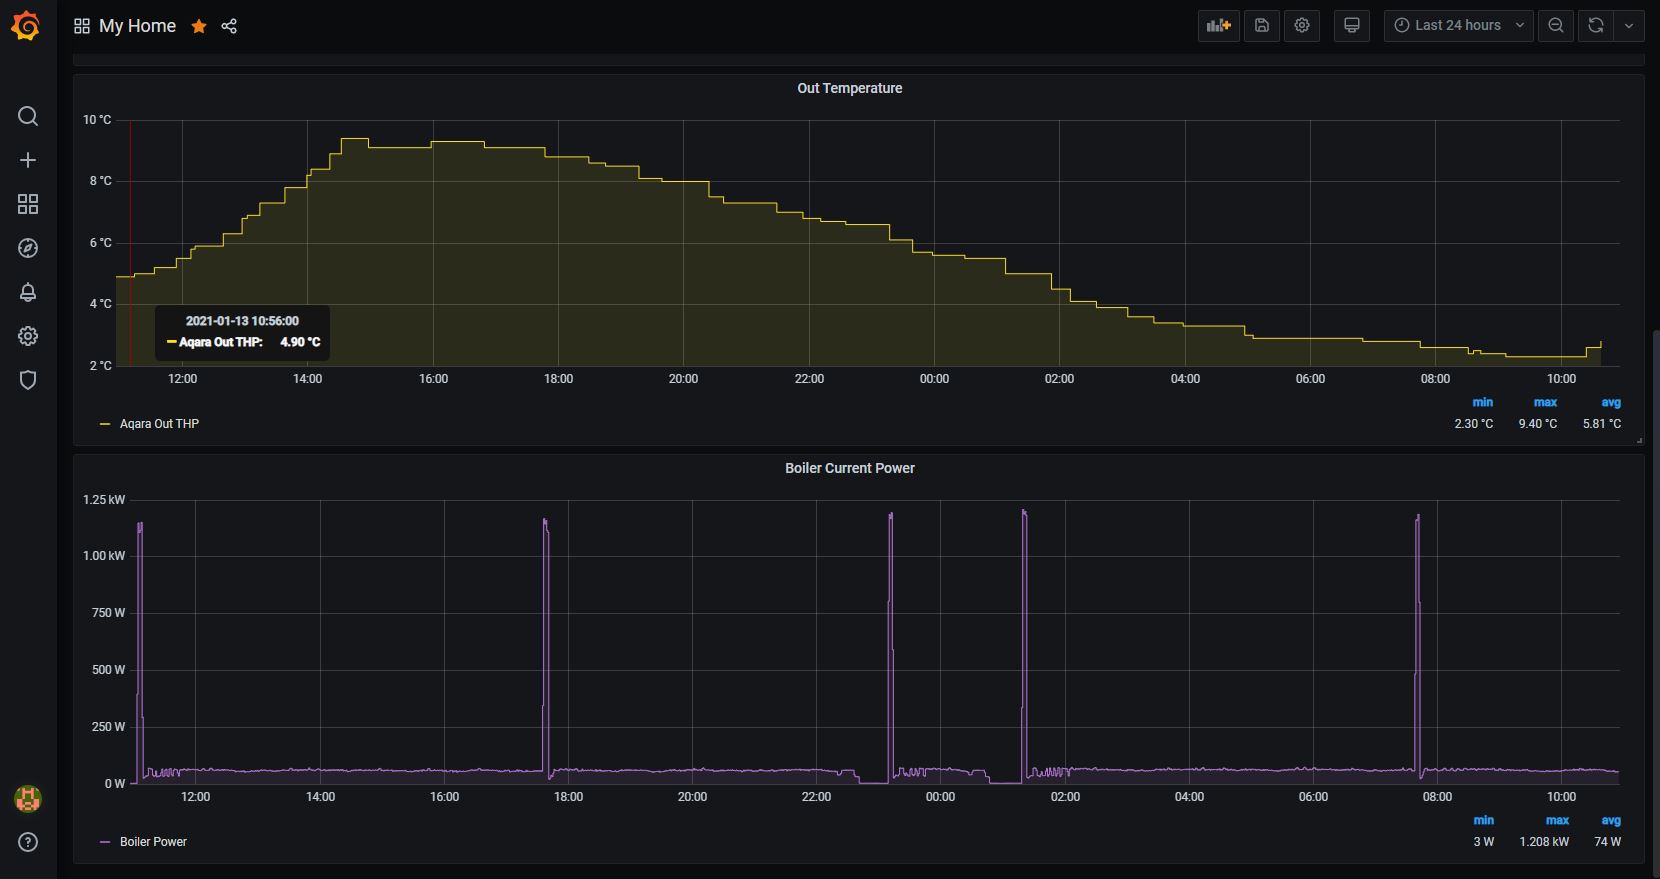Open the dashboard grid icon beside My Home
Screen dimensions: 1660x879
point(82,26)
